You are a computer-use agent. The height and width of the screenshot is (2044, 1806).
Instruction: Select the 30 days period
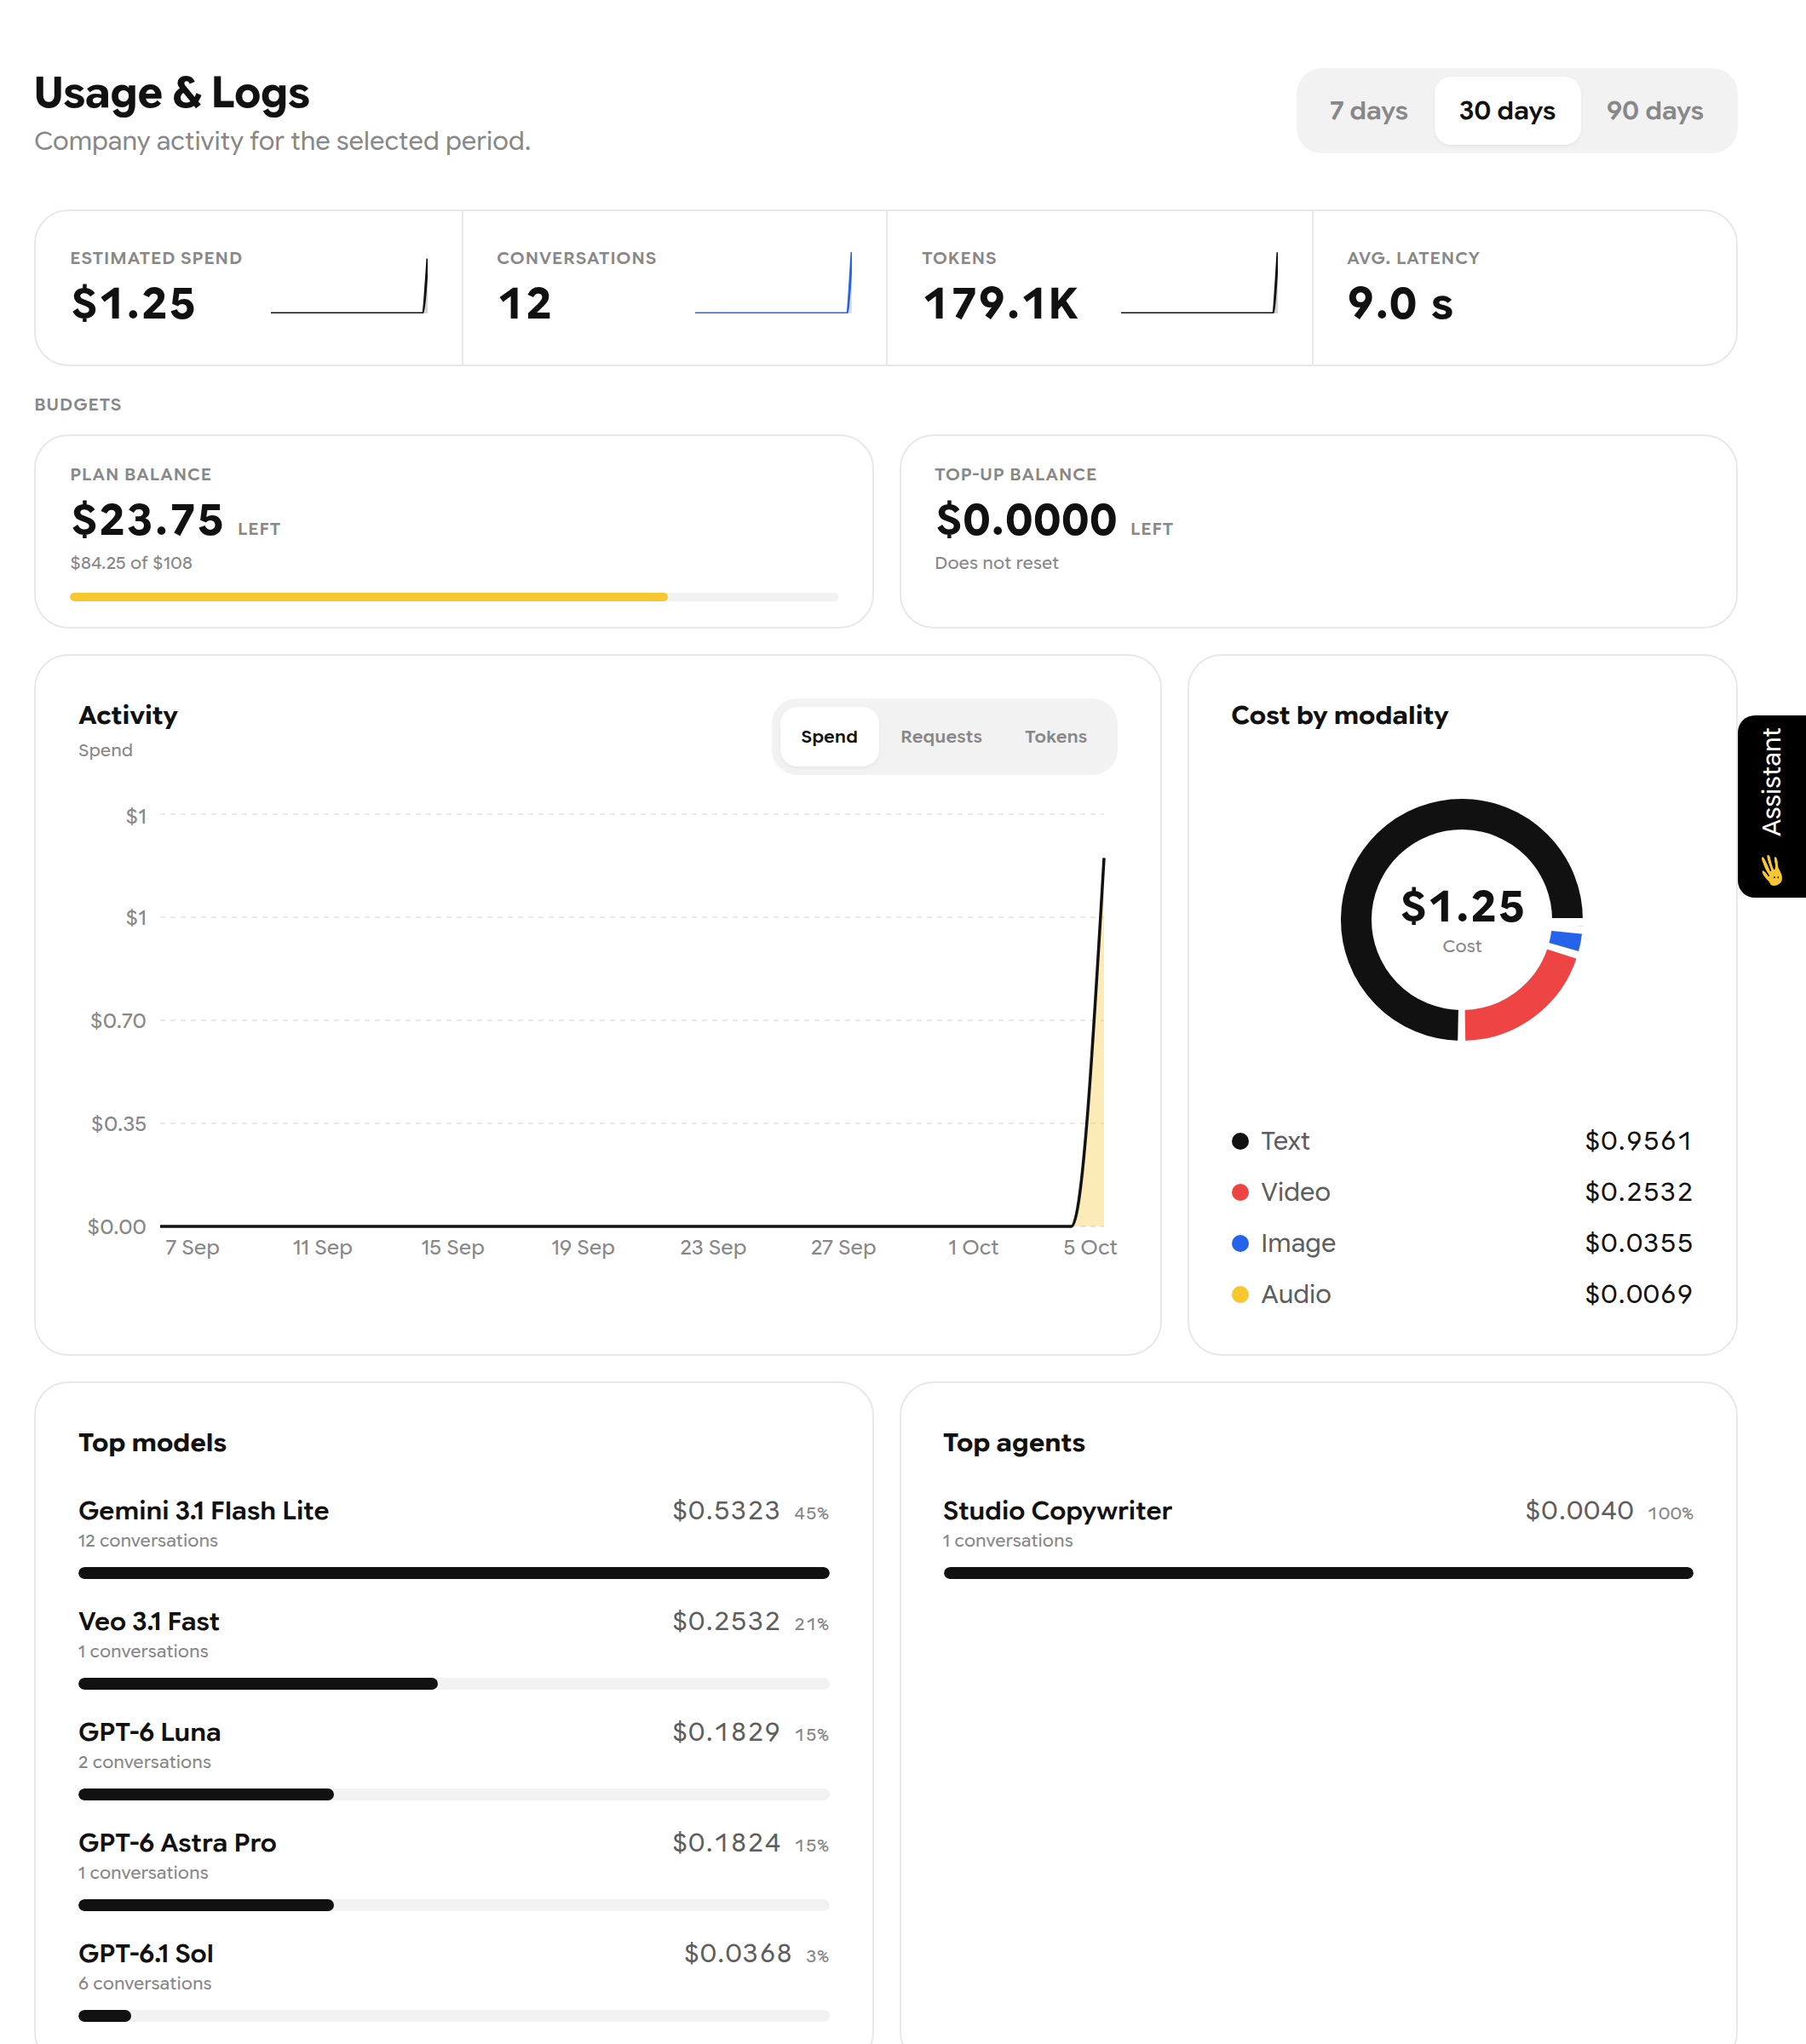pos(1506,111)
